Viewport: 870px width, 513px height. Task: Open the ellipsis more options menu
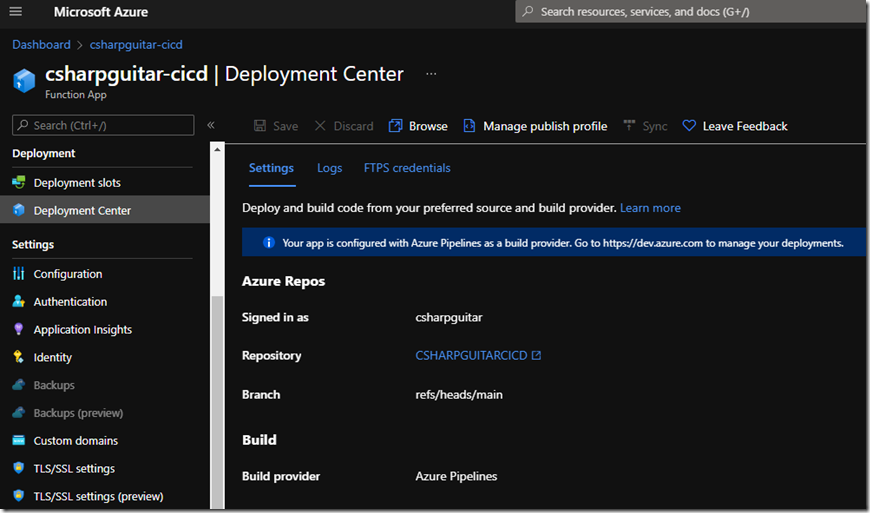point(431,74)
